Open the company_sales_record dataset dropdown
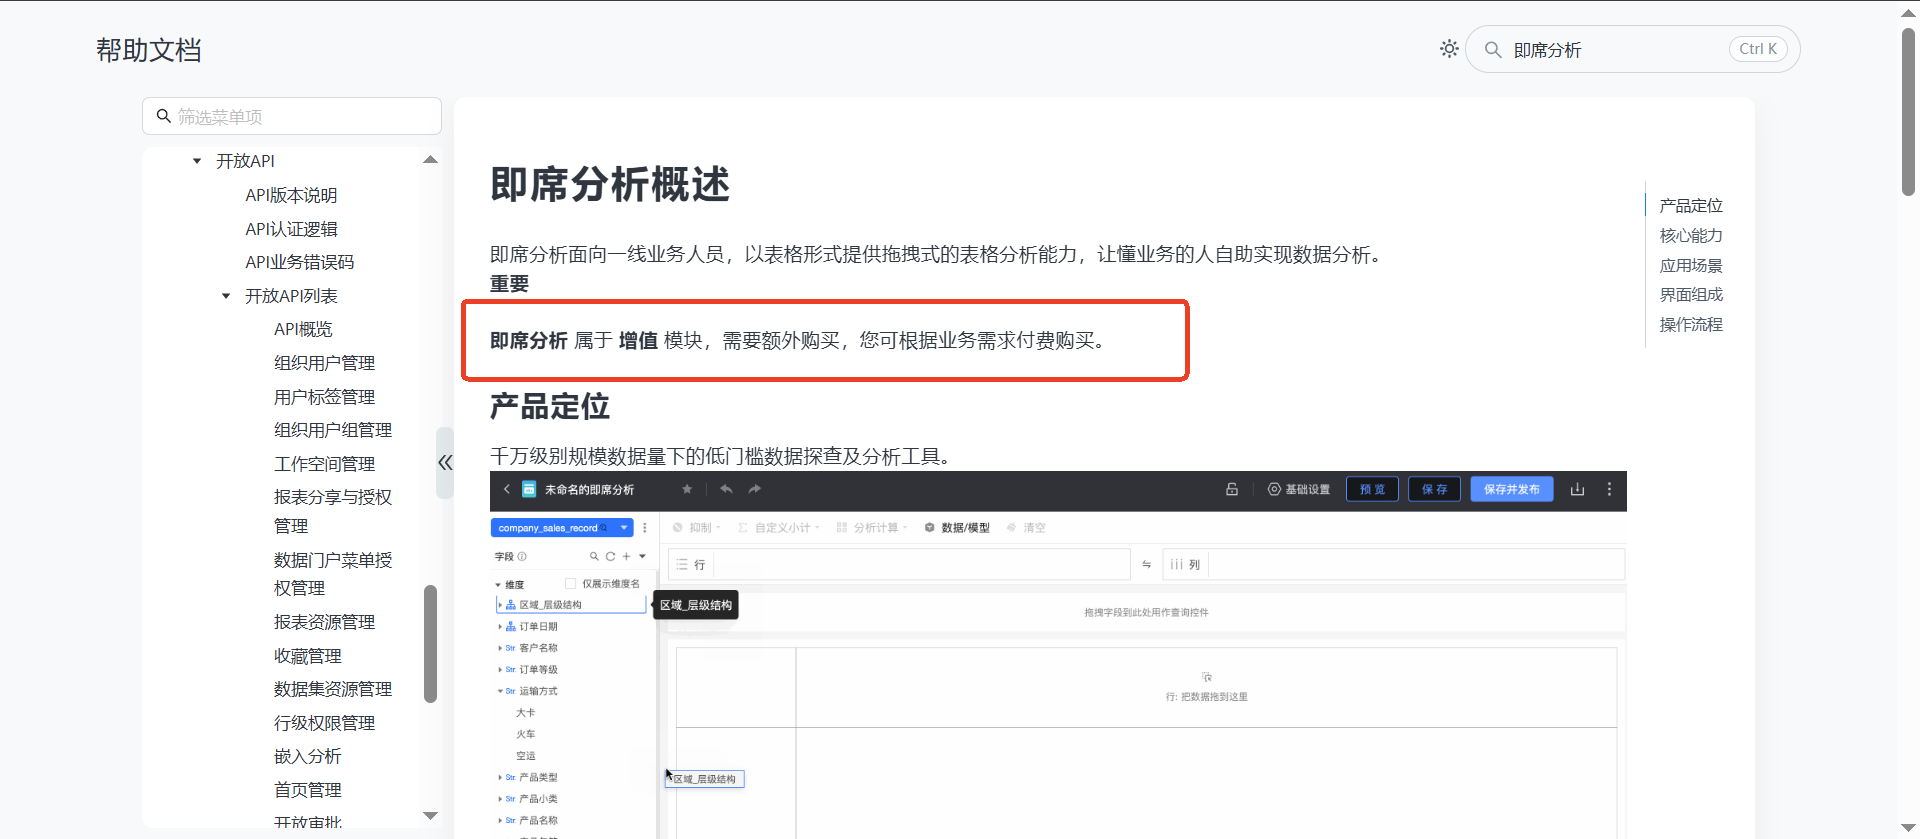 tap(624, 528)
